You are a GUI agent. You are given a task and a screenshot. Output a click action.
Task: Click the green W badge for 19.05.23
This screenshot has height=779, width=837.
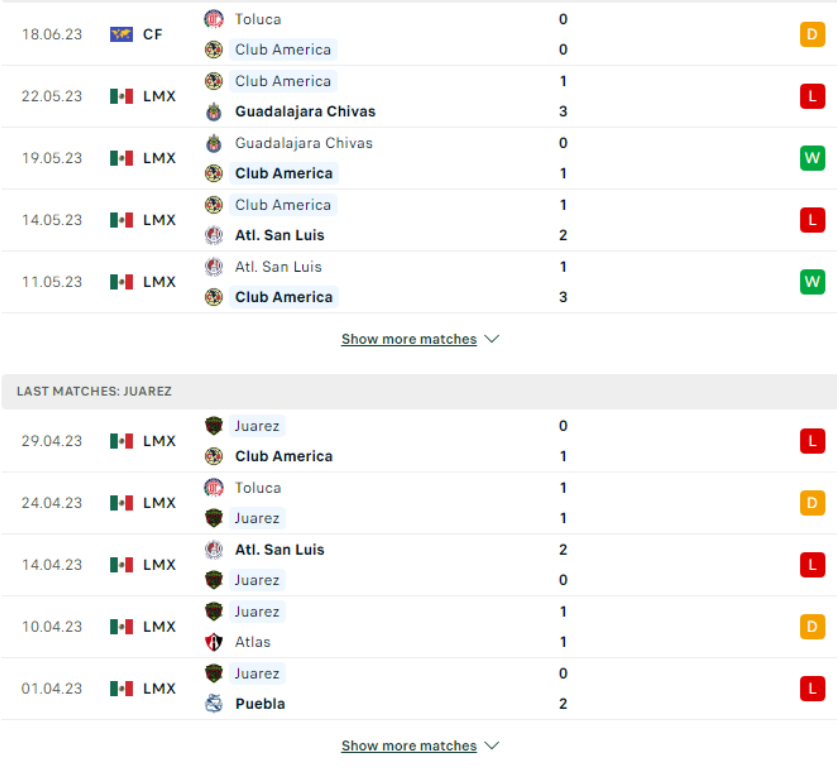click(x=812, y=157)
